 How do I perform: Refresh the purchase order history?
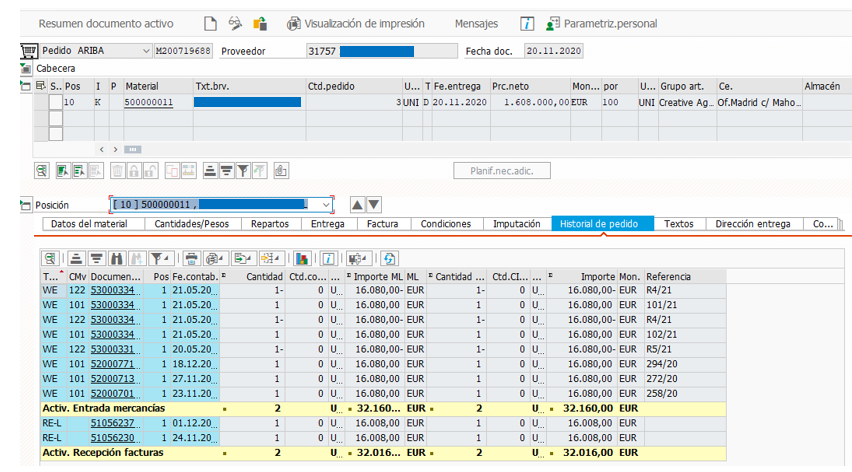coord(389,259)
